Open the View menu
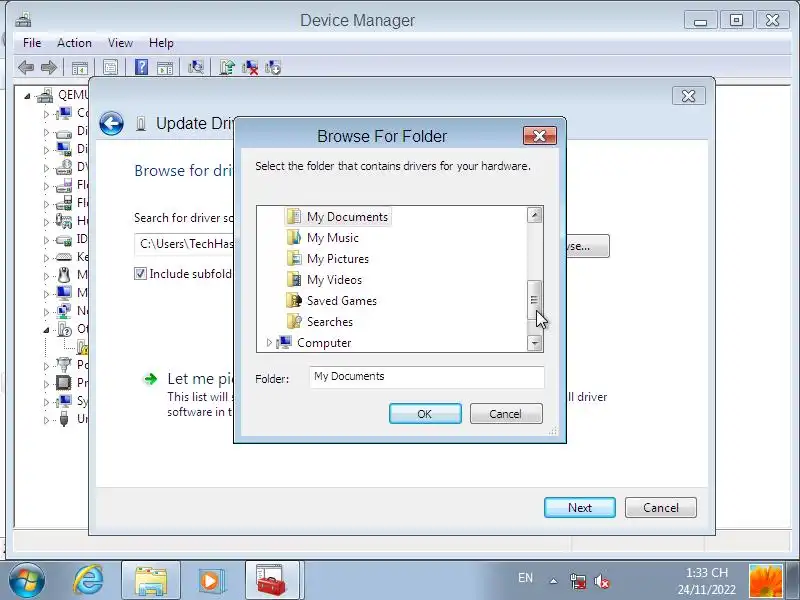Viewport: 800px width, 600px height. pyautogui.click(x=120, y=43)
